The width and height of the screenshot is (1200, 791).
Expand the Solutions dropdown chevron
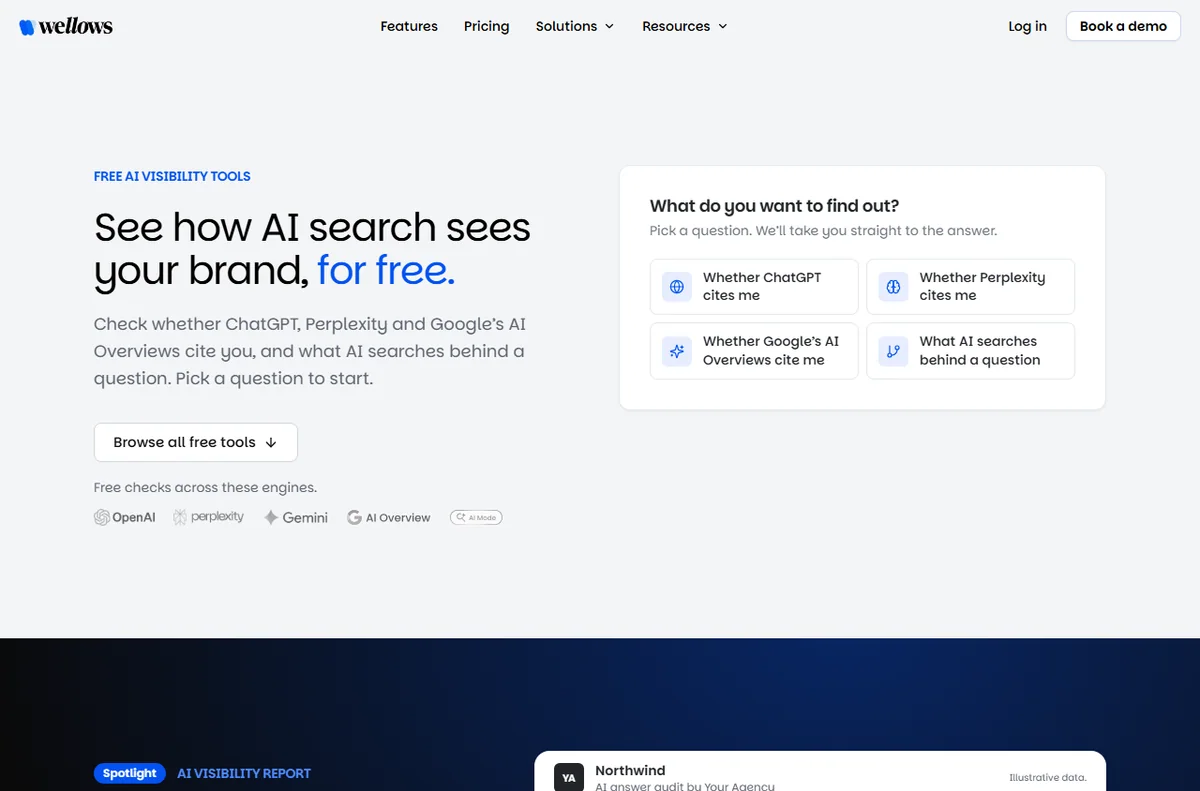tap(609, 27)
